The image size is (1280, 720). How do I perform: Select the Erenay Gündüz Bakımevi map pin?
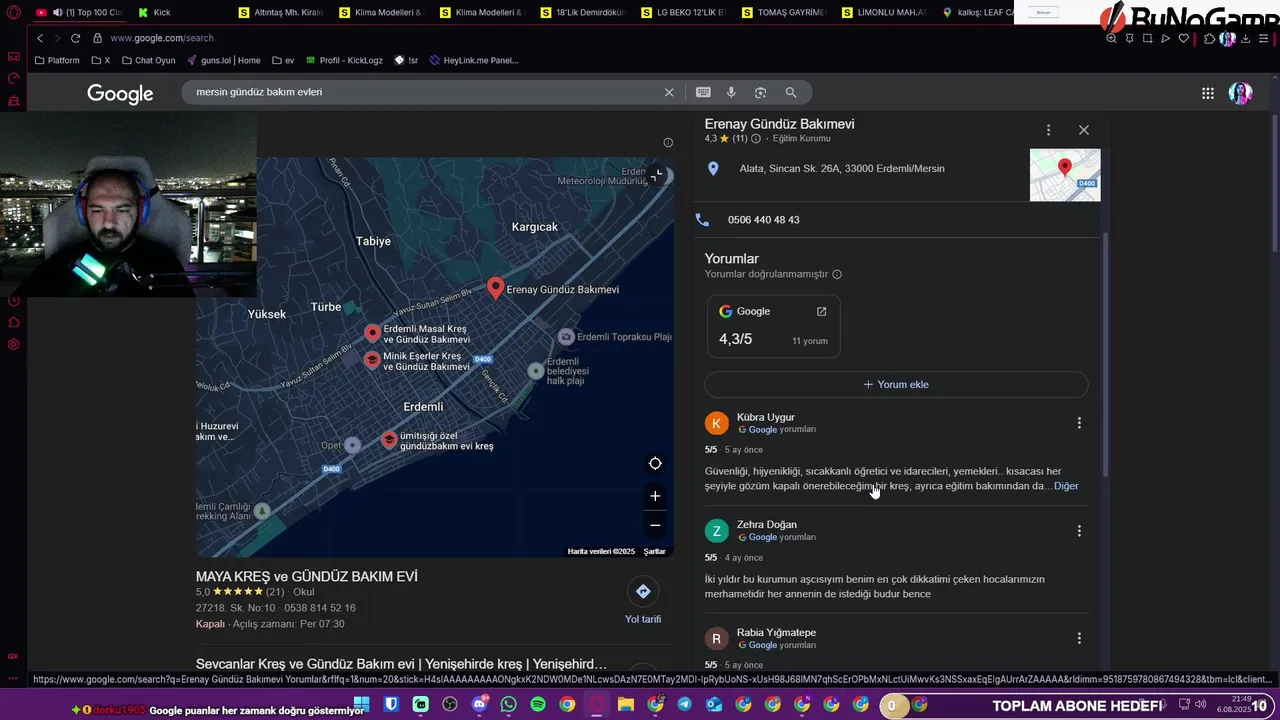pyautogui.click(x=495, y=289)
